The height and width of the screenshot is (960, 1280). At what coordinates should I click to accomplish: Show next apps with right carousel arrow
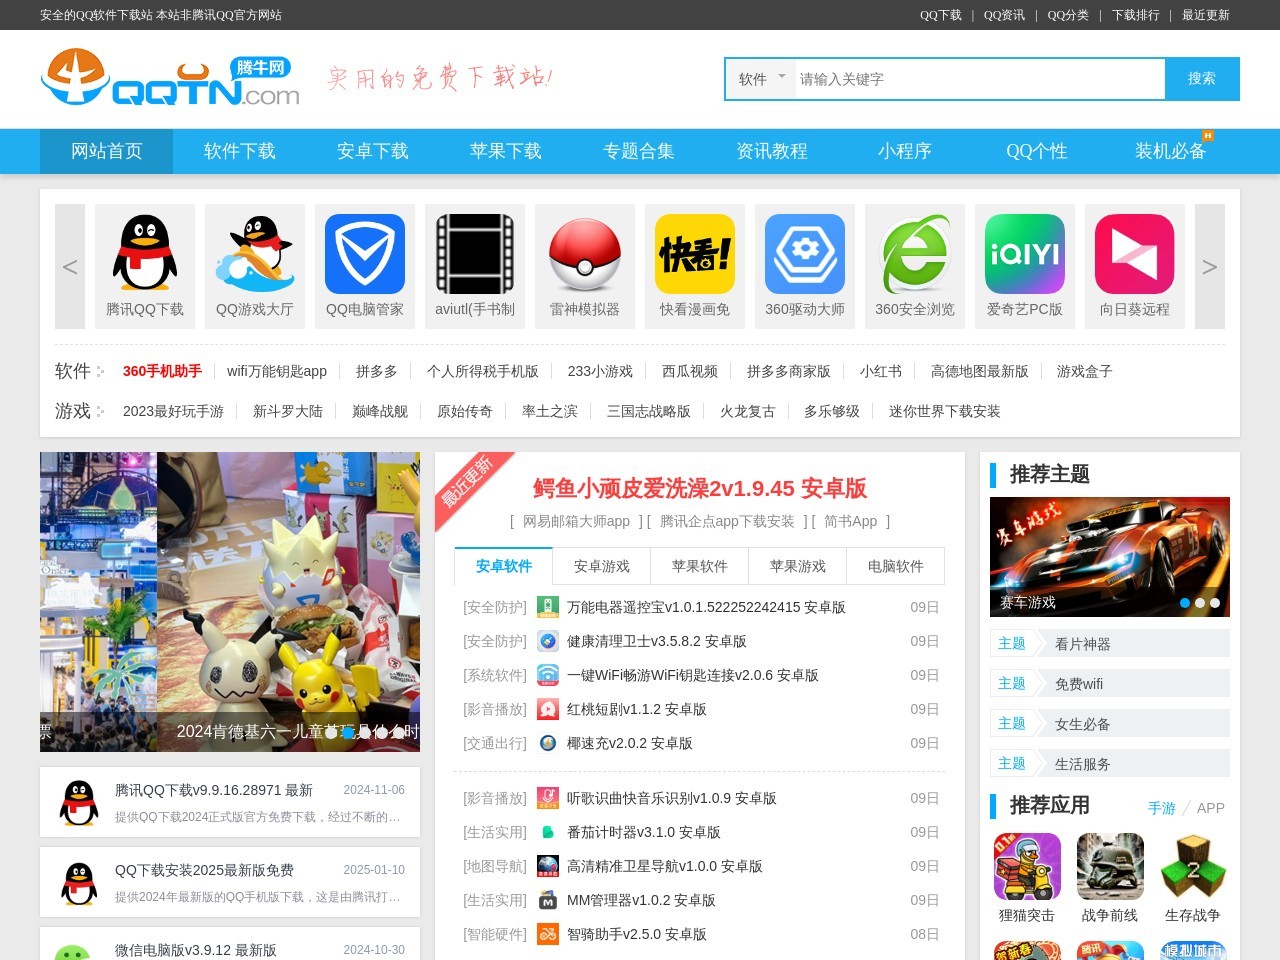(x=1210, y=266)
